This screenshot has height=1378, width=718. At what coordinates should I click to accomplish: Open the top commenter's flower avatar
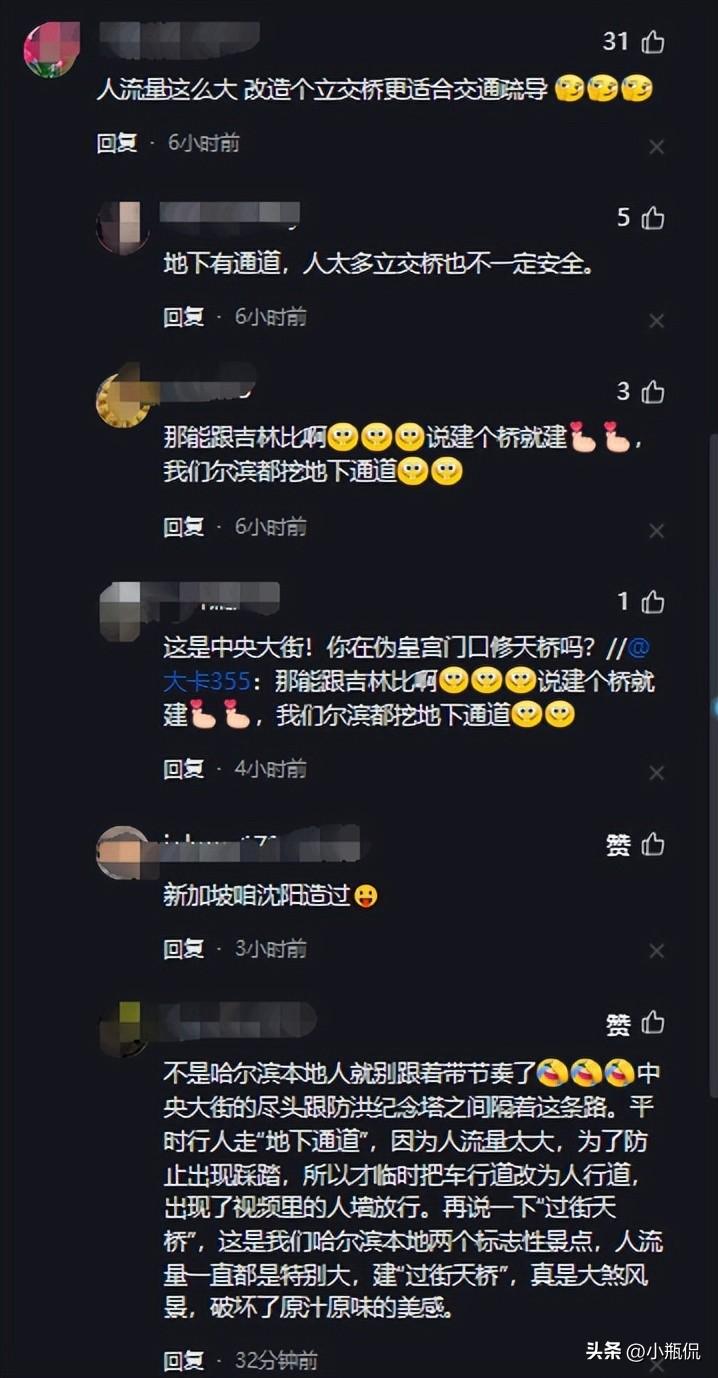coord(52,50)
